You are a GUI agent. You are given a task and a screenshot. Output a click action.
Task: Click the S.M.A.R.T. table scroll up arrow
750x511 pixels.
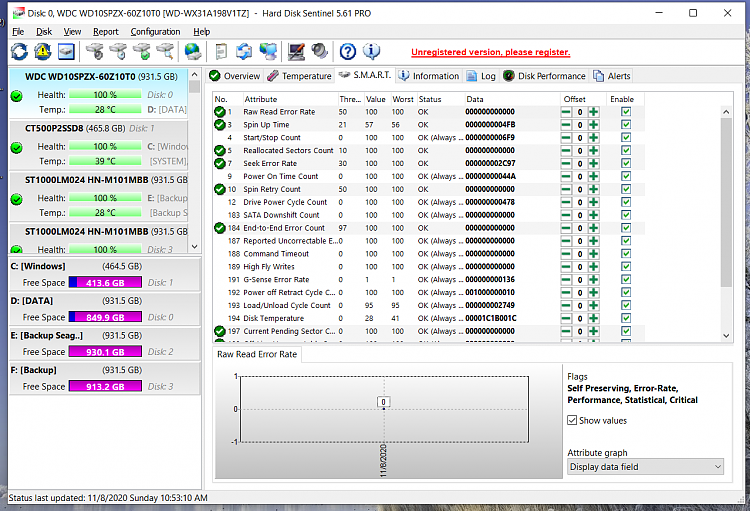point(726,112)
